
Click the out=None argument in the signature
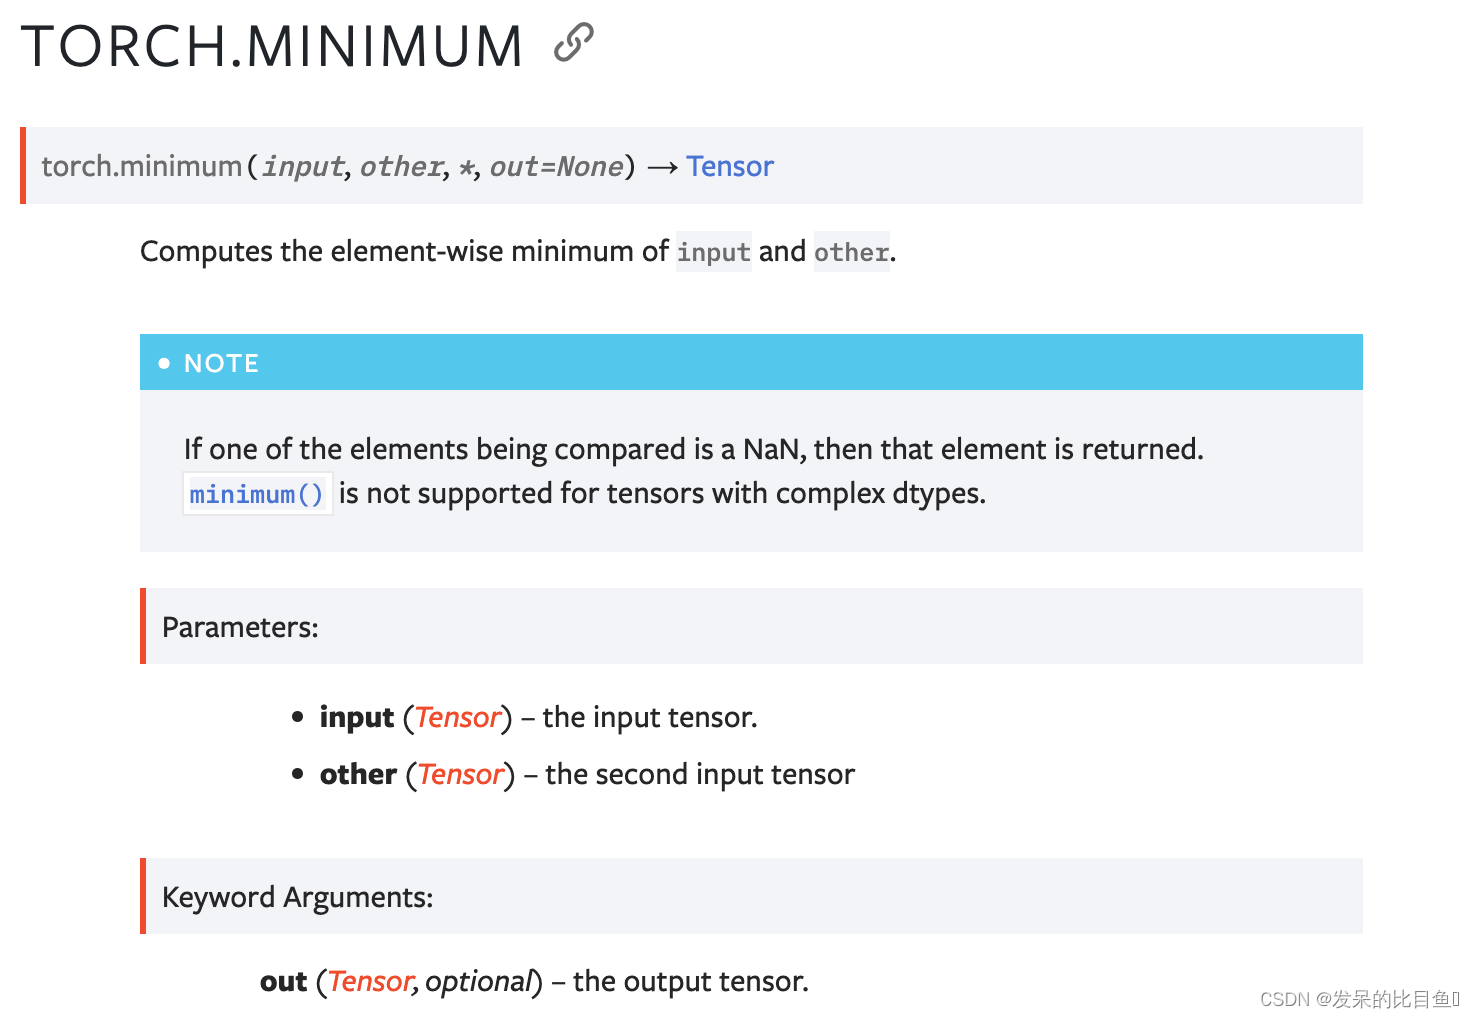556,166
